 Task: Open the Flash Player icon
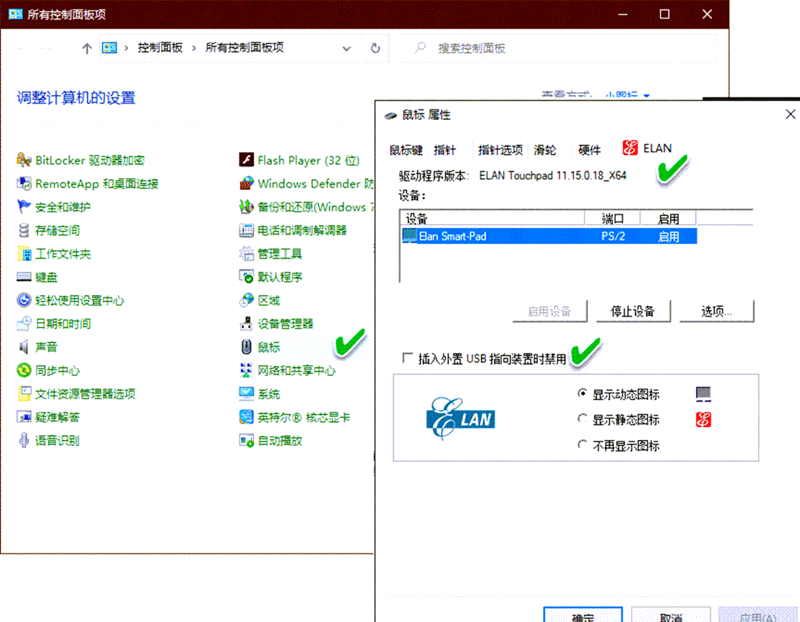pos(247,160)
